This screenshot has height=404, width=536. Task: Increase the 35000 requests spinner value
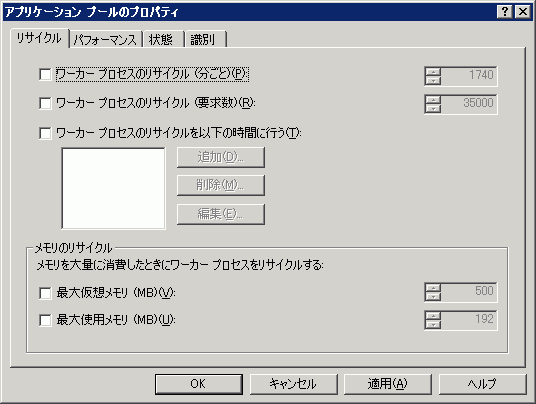click(433, 100)
